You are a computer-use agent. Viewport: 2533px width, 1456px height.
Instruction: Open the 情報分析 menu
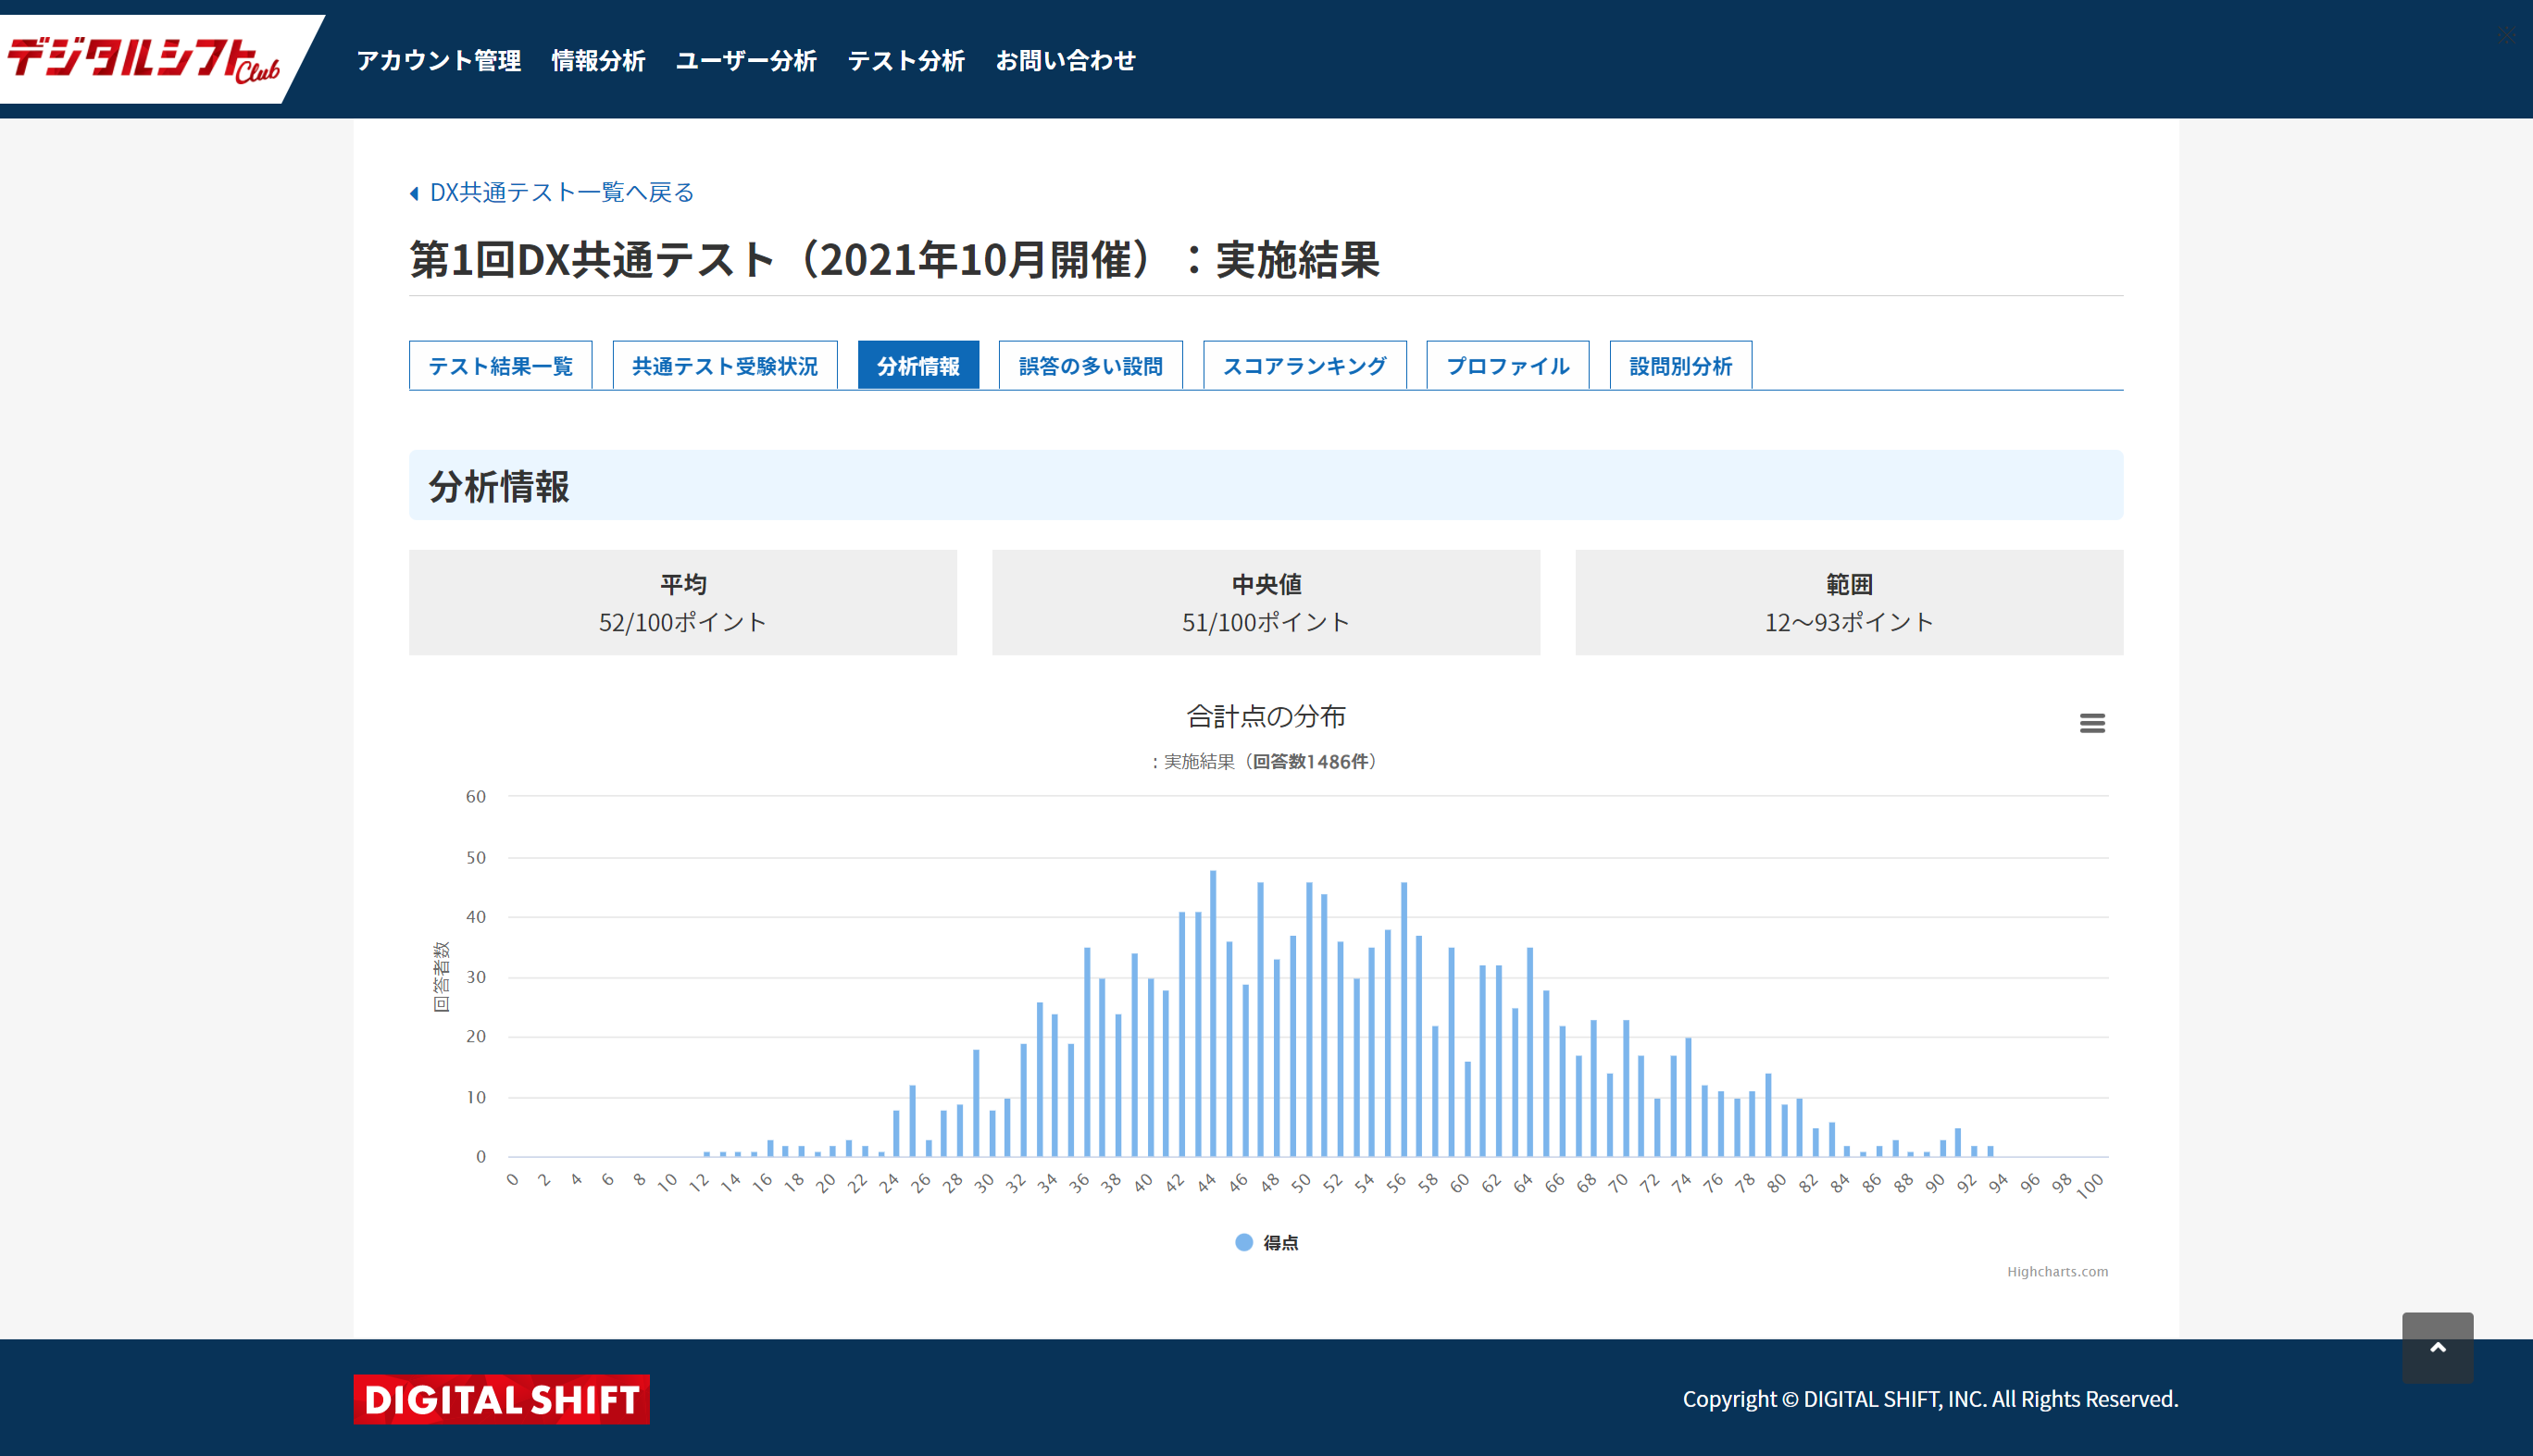tap(598, 61)
